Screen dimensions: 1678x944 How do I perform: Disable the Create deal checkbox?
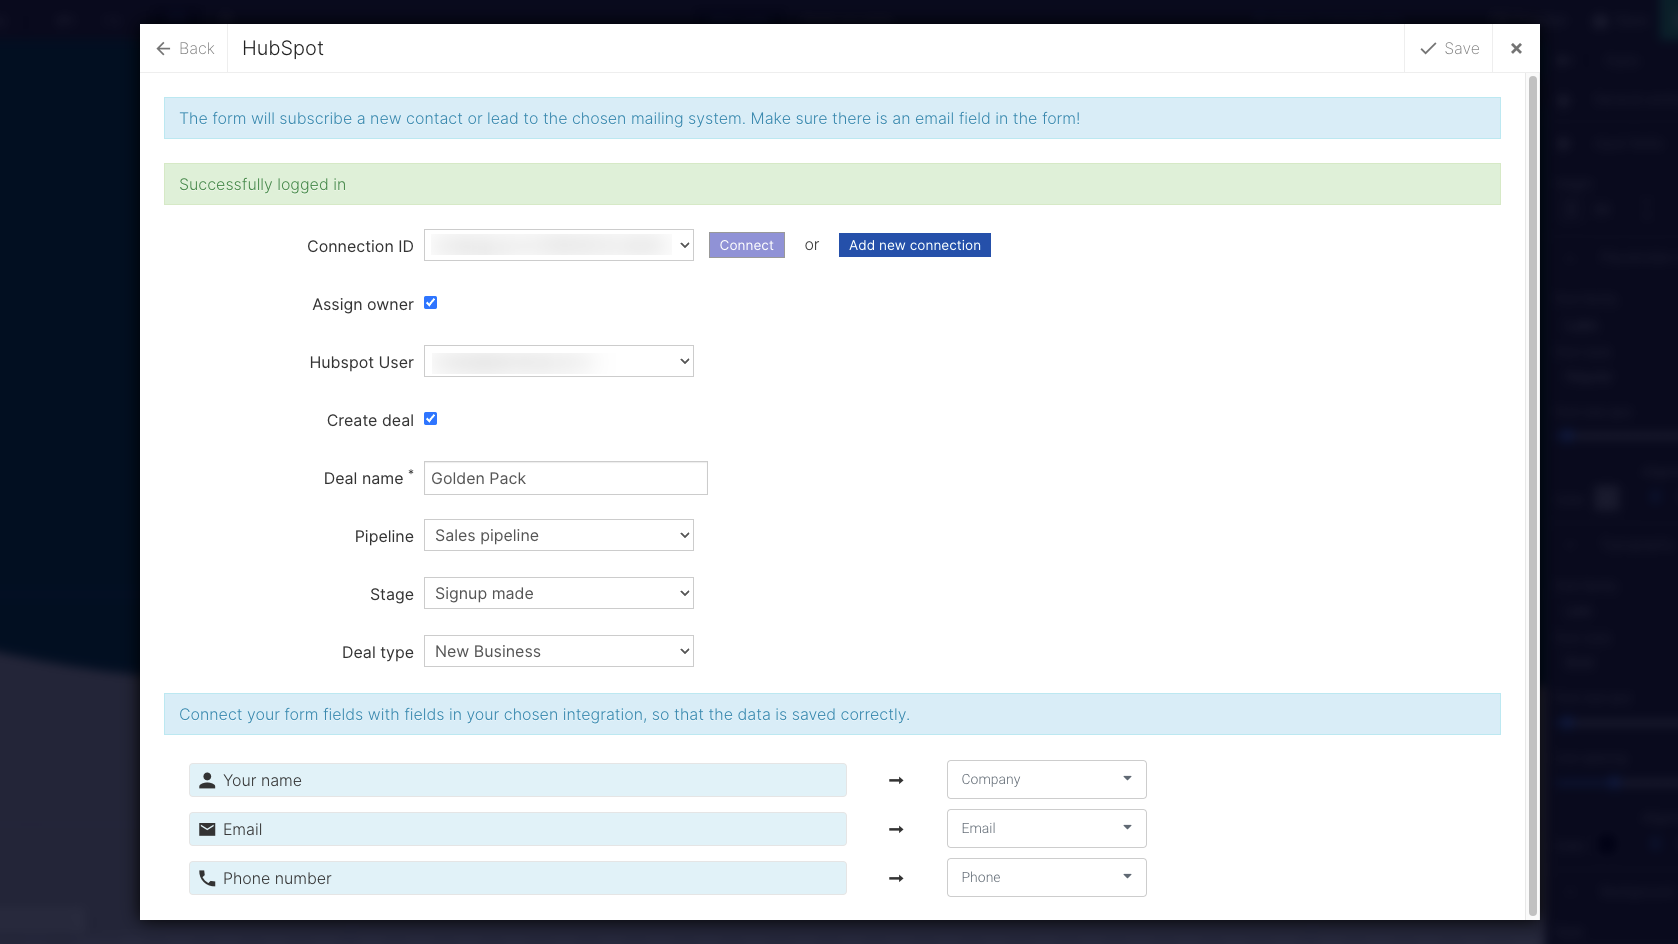pyautogui.click(x=431, y=419)
